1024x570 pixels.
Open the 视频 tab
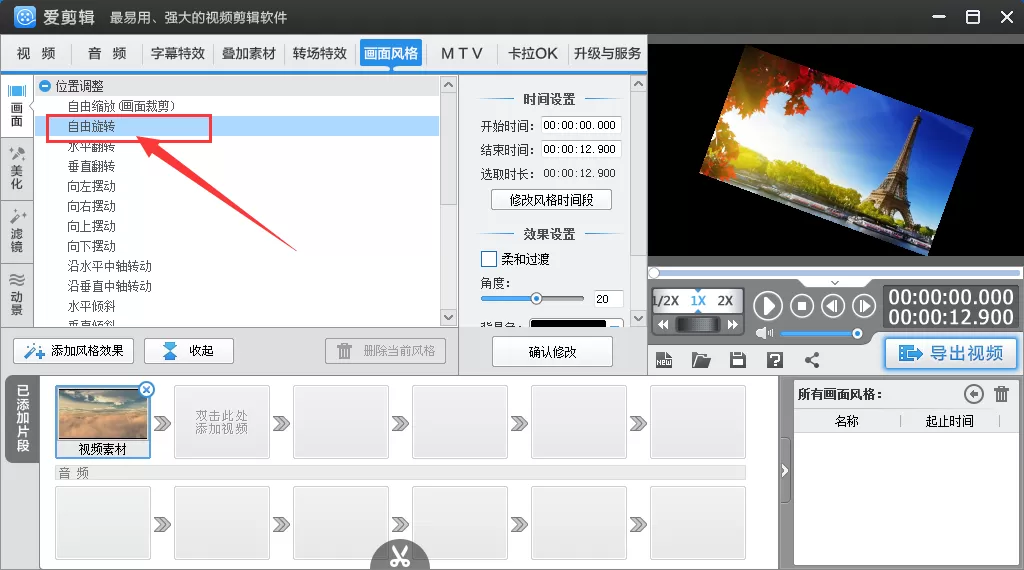(x=36, y=54)
